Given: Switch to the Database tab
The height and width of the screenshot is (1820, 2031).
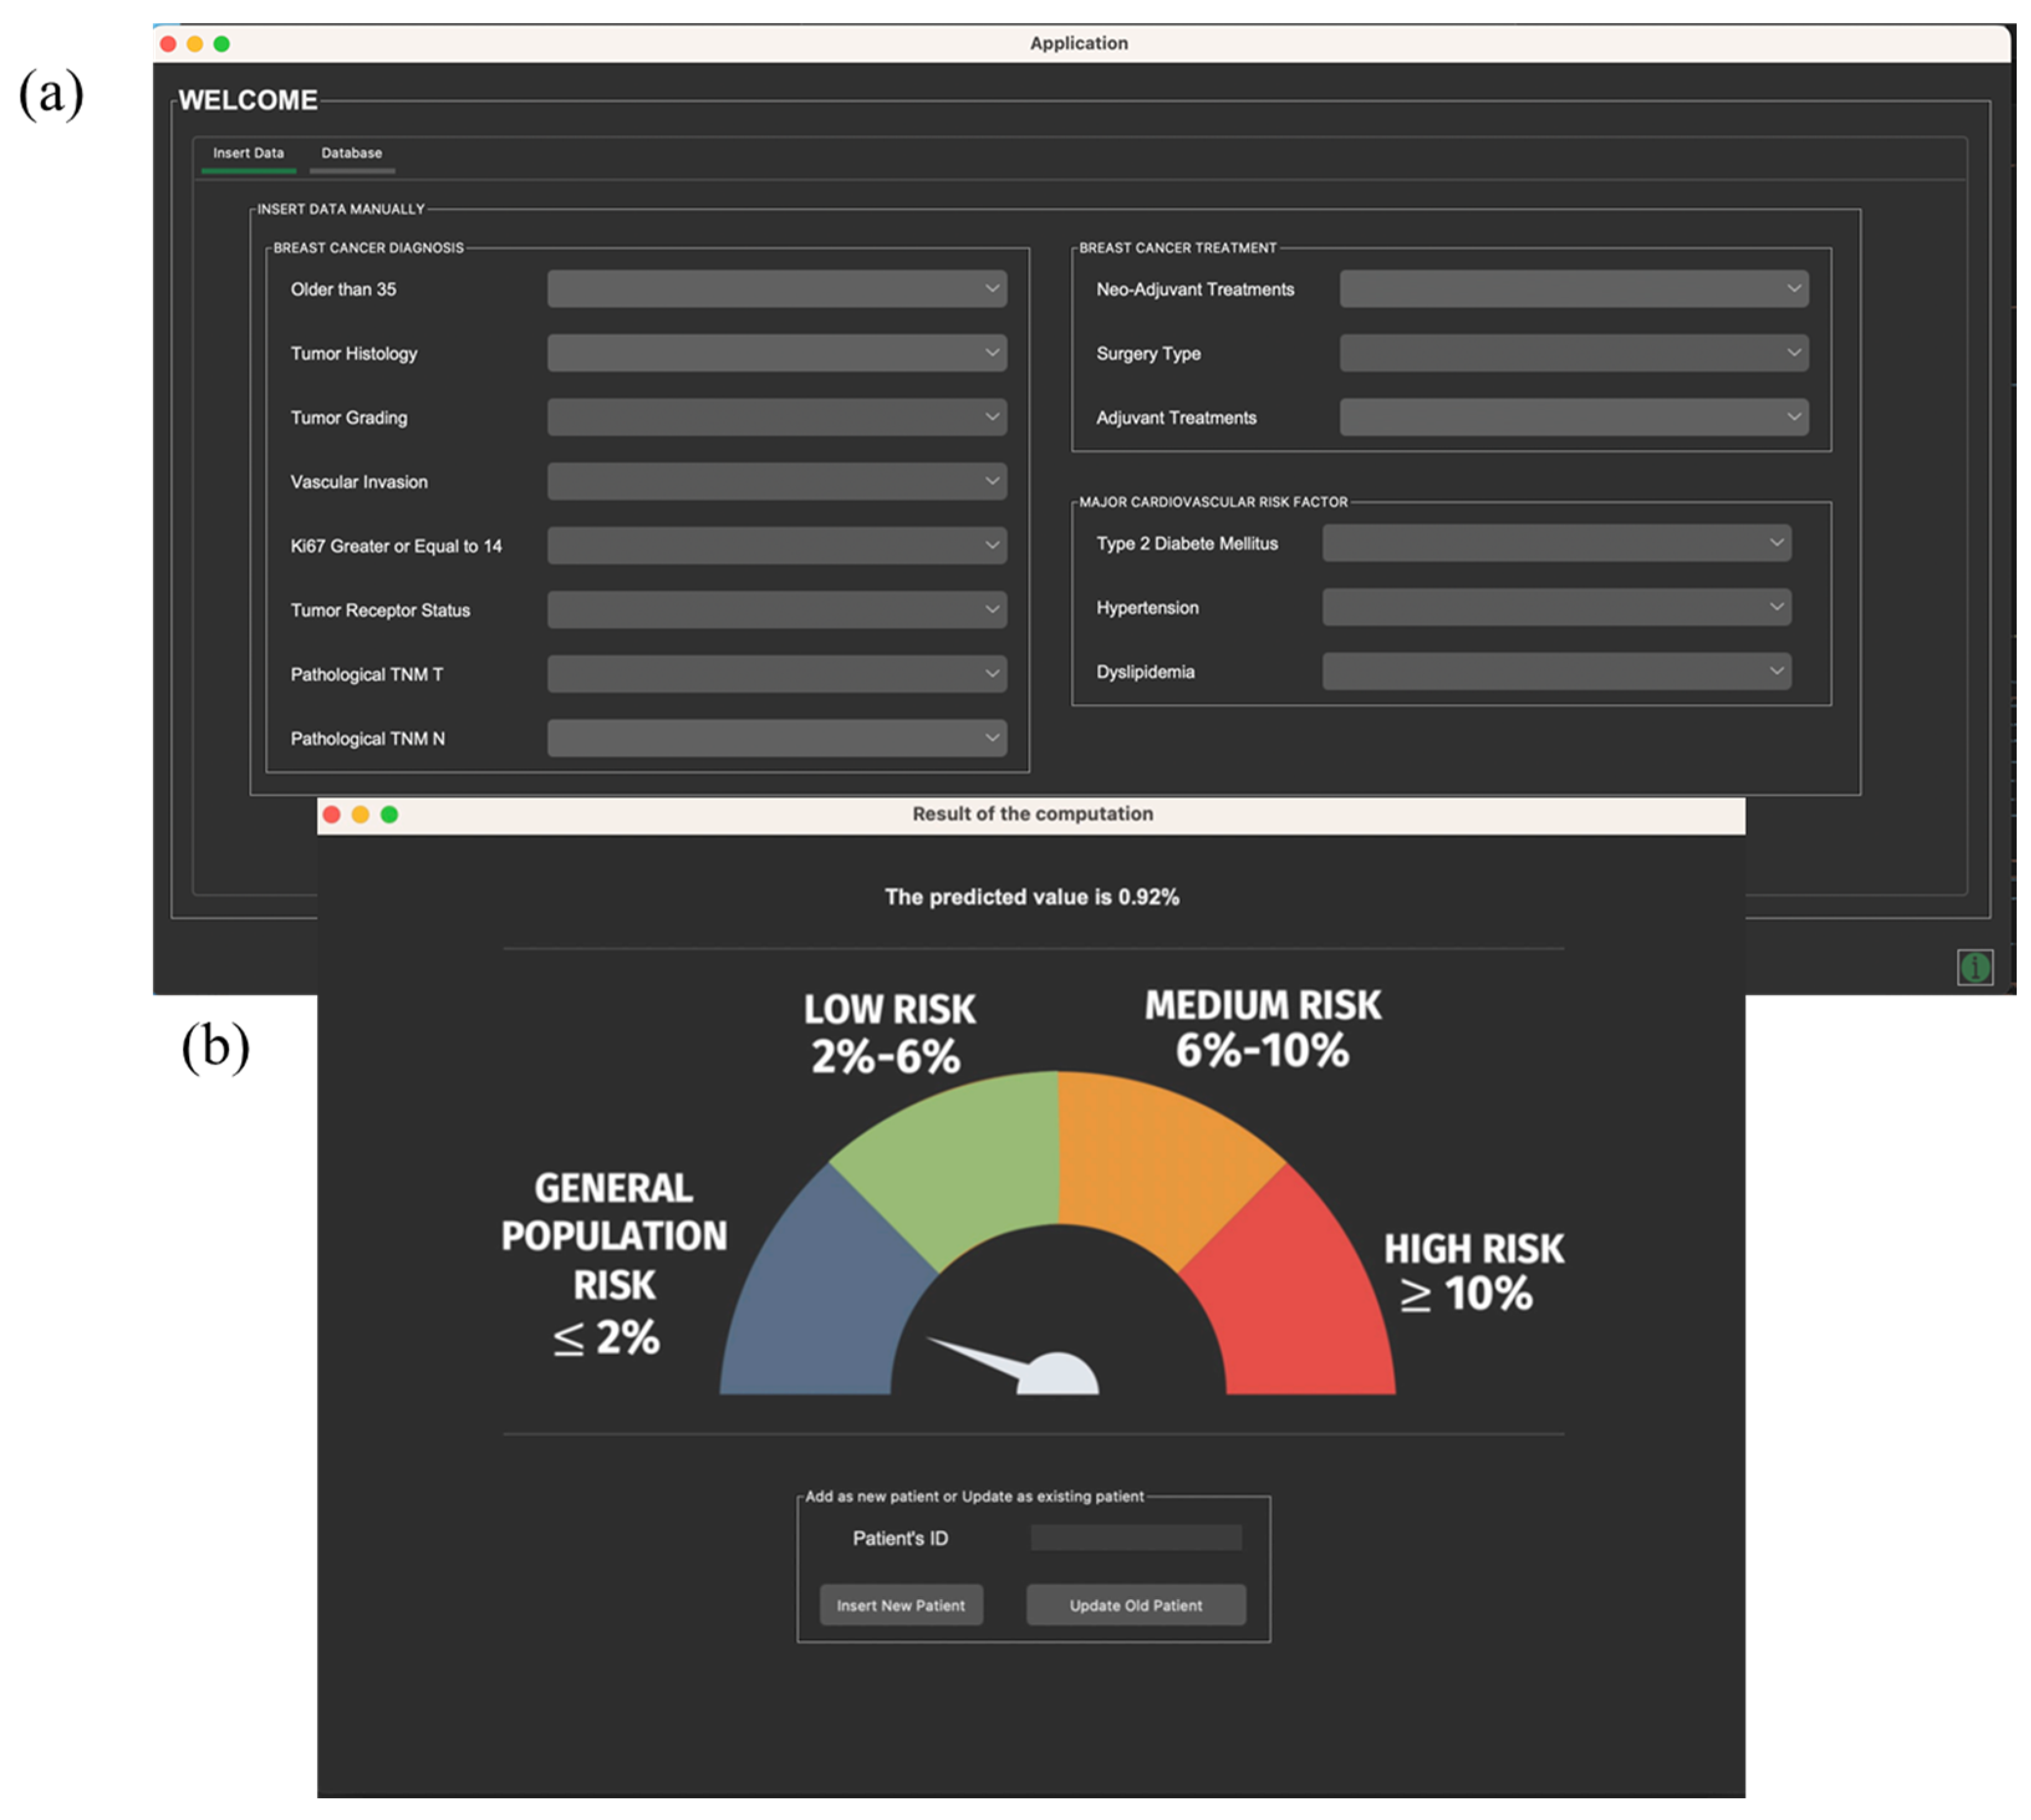Looking at the screenshot, I should [351, 153].
